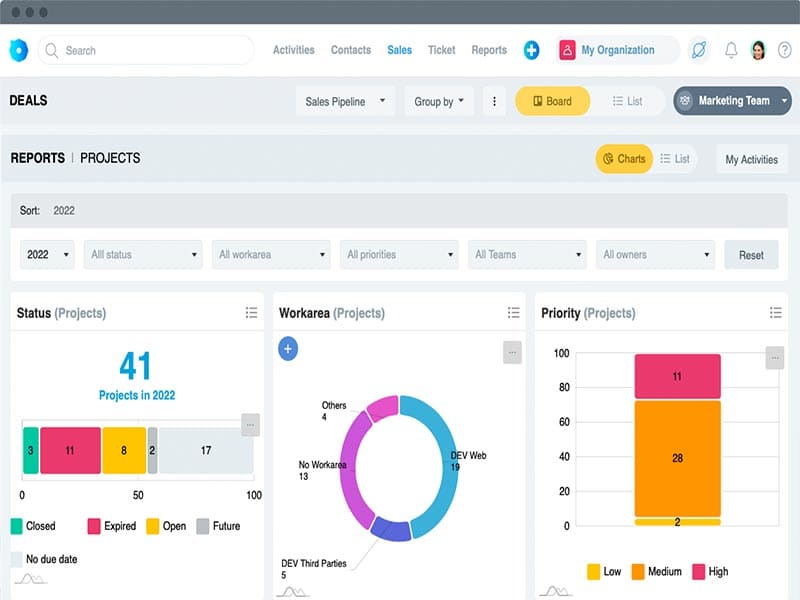Open the notifications bell icon
Viewport: 800px width, 600px height.
pyautogui.click(x=731, y=50)
